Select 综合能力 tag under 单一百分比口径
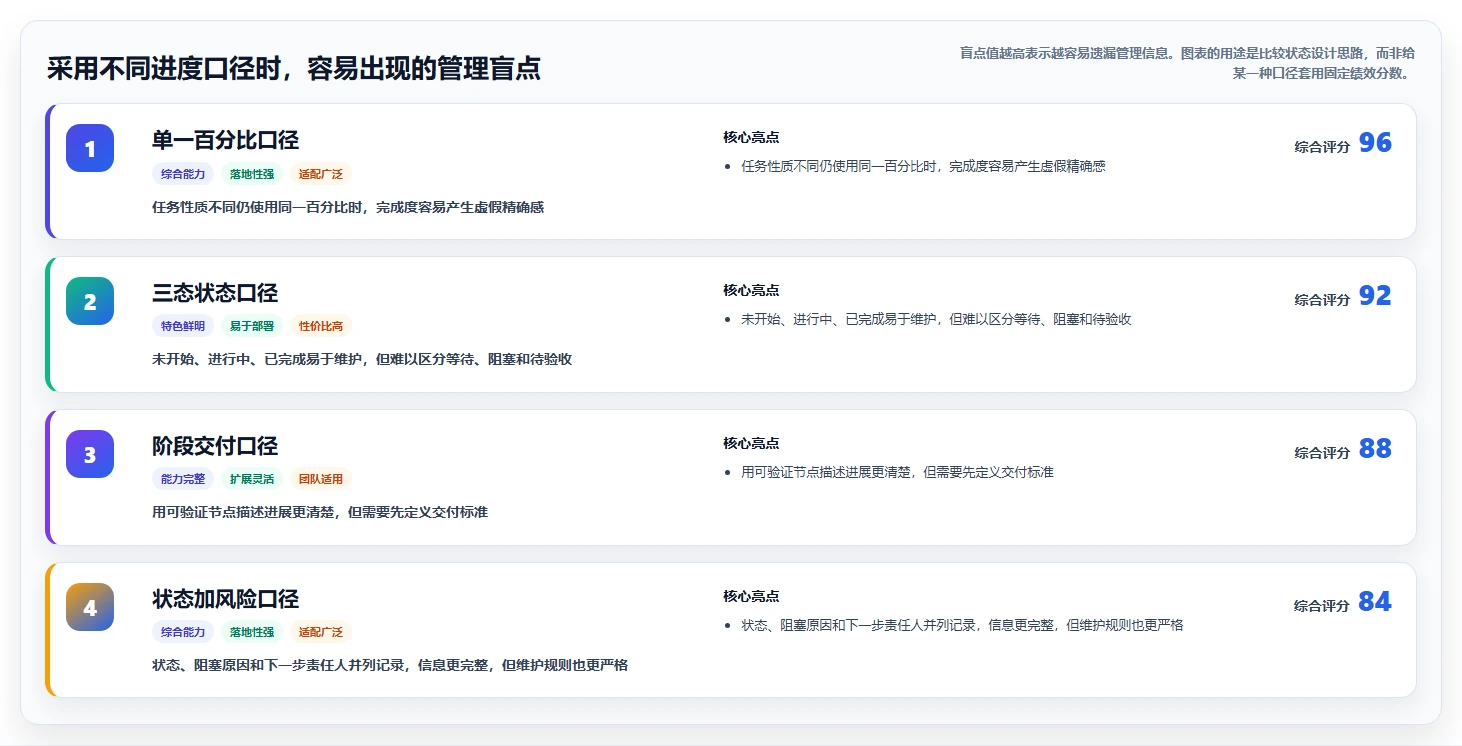Viewport: 1462px width, 746px height. pyautogui.click(x=183, y=174)
